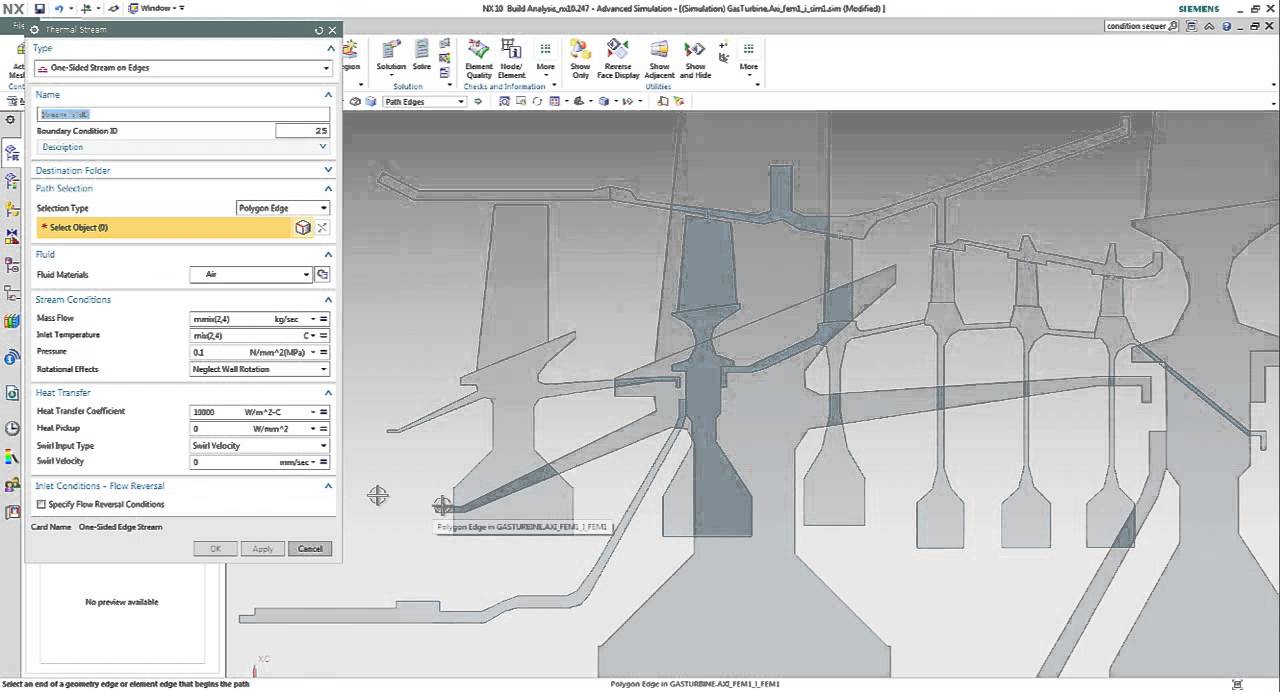Screen dimensions: 1280x692
Task: Open Element Quality check
Action: tap(479, 58)
